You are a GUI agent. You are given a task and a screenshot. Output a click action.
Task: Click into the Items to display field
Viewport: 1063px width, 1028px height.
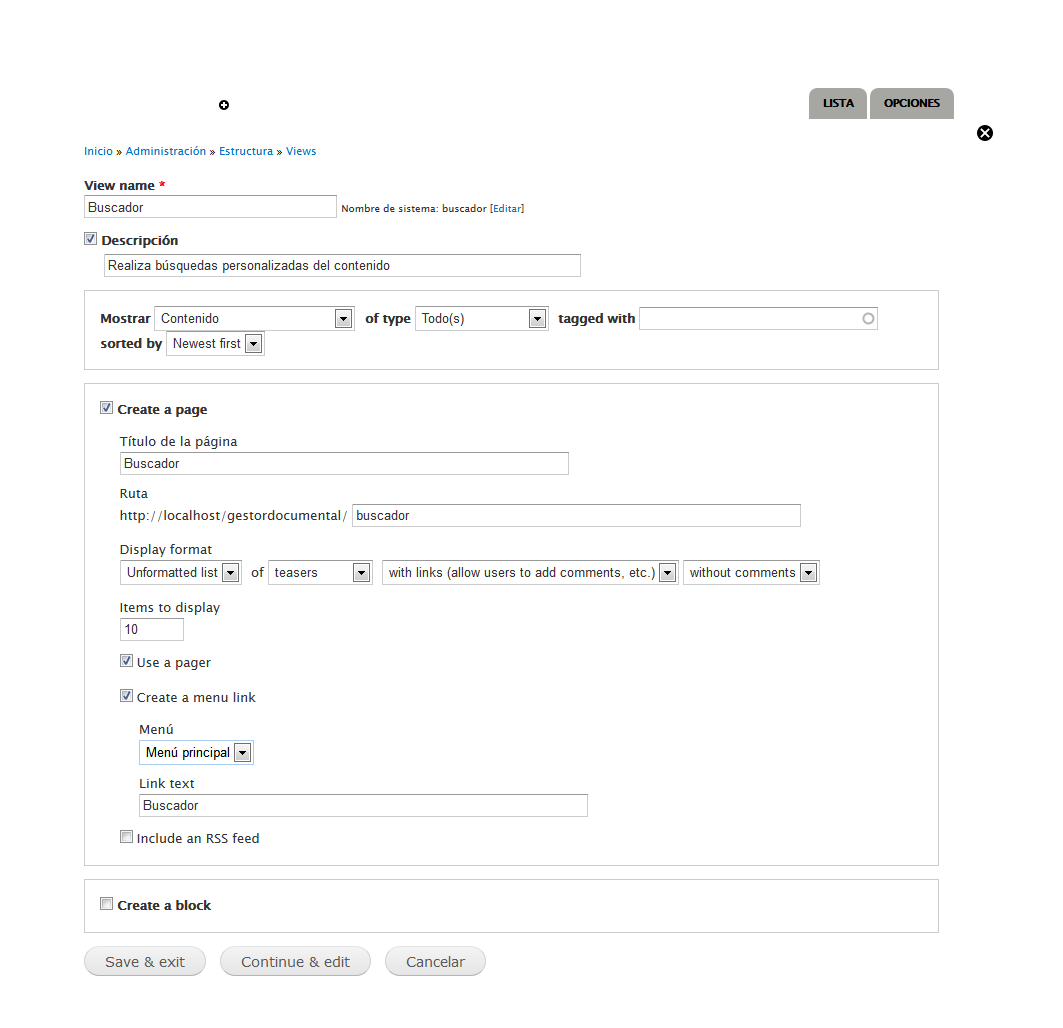tap(152, 630)
